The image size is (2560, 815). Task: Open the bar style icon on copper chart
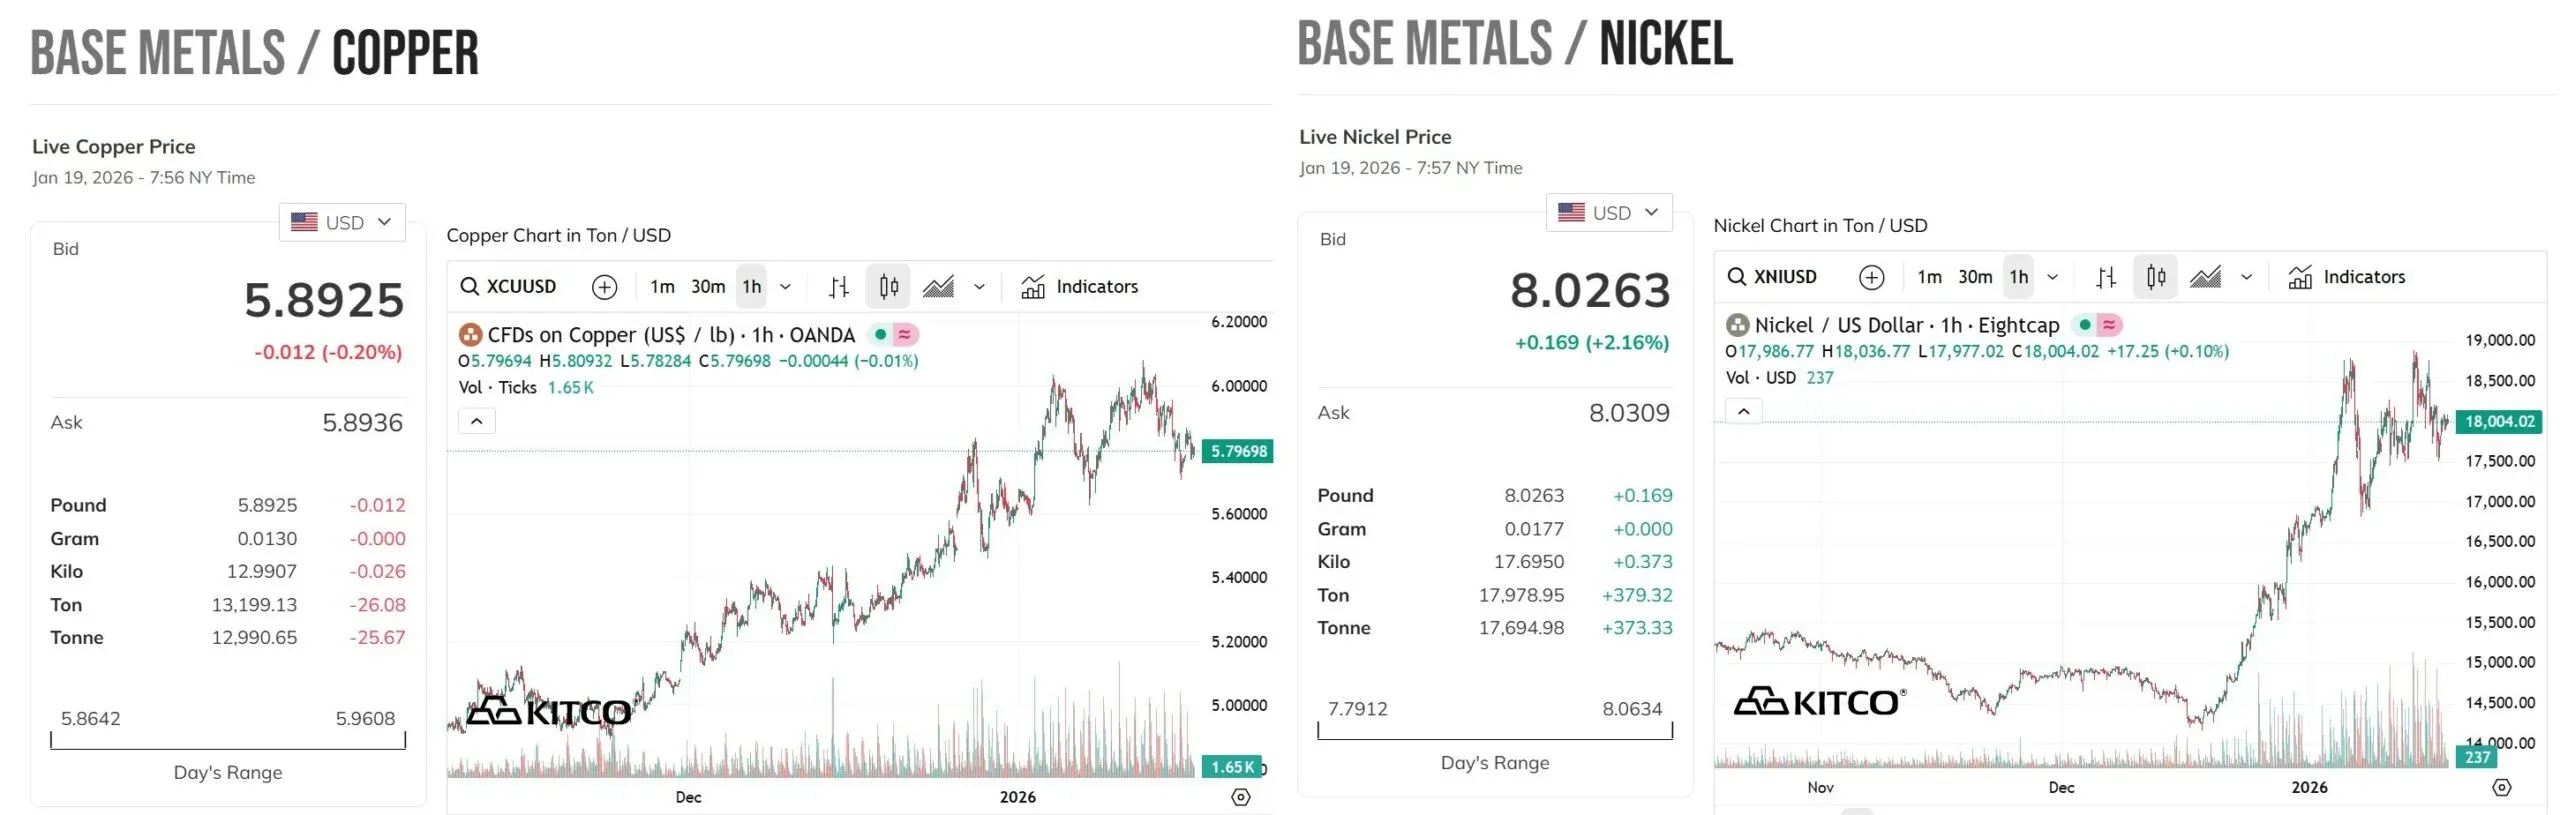[839, 287]
